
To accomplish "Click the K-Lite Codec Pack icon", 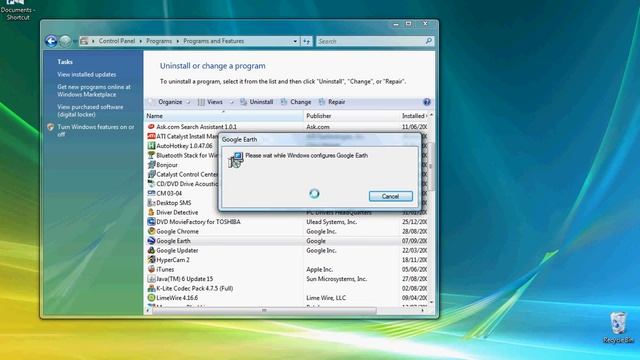I will (151, 288).
